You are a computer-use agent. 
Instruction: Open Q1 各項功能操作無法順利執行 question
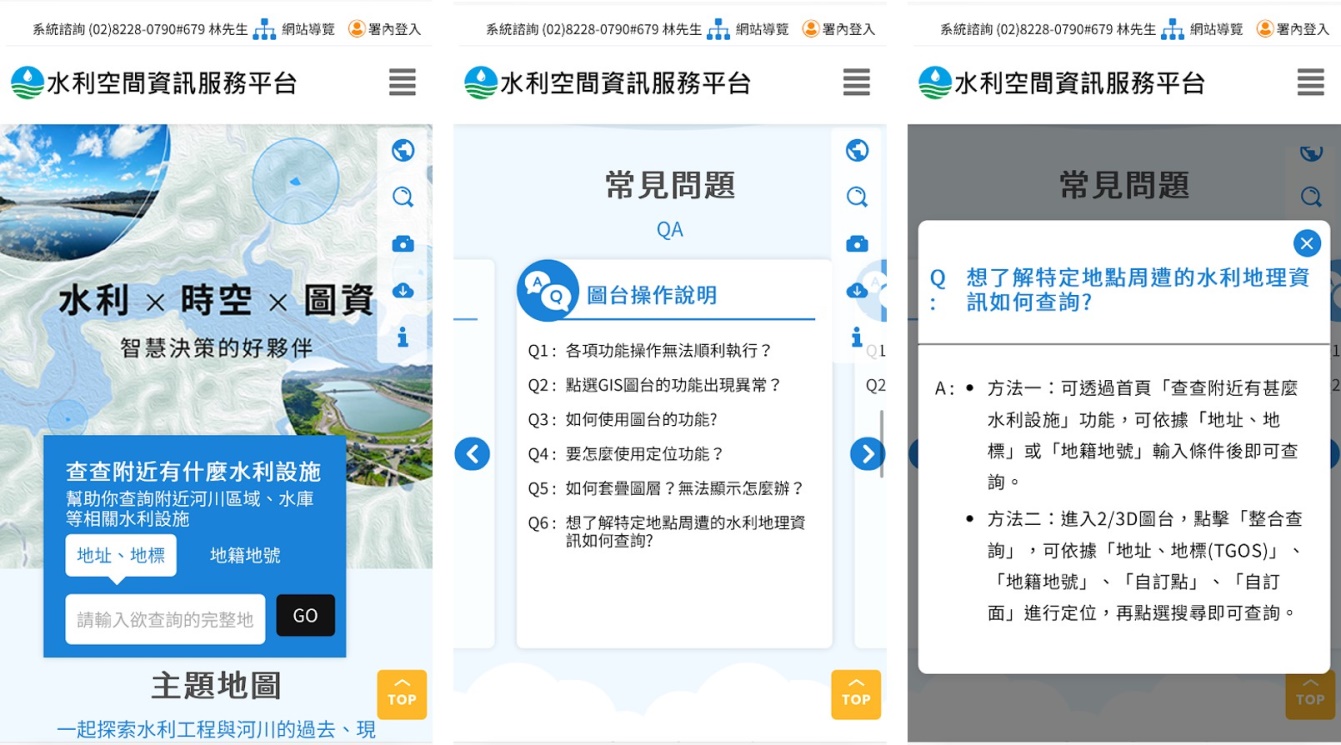click(668, 351)
